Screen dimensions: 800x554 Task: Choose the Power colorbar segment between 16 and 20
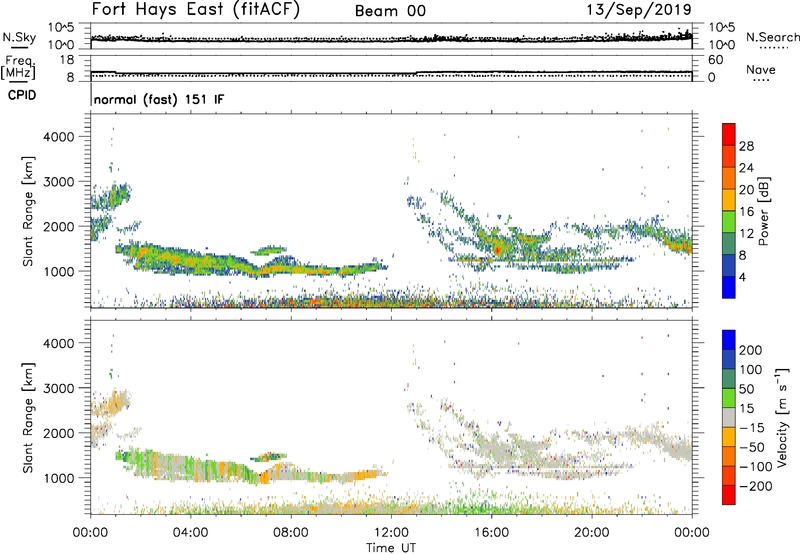(x=729, y=200)
